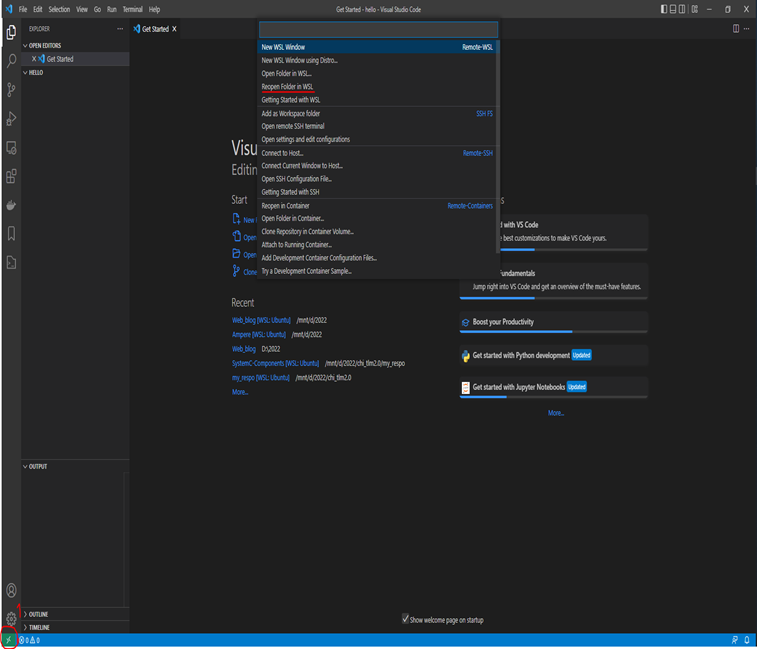Click the split editor icon
The height and width of the screenshot is (649, 757).
click(x=736, y=29)
